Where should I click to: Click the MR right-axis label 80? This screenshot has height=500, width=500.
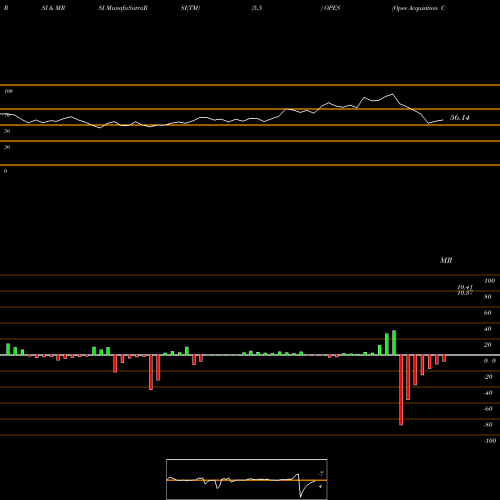(x=488, y=297)
